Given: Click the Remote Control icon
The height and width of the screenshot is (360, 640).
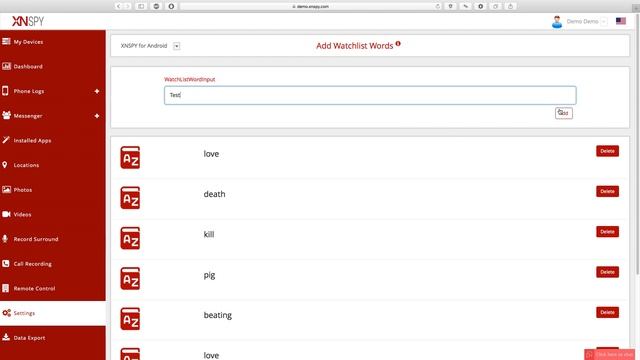Looking at the screenshot, I should pos(5,288).
